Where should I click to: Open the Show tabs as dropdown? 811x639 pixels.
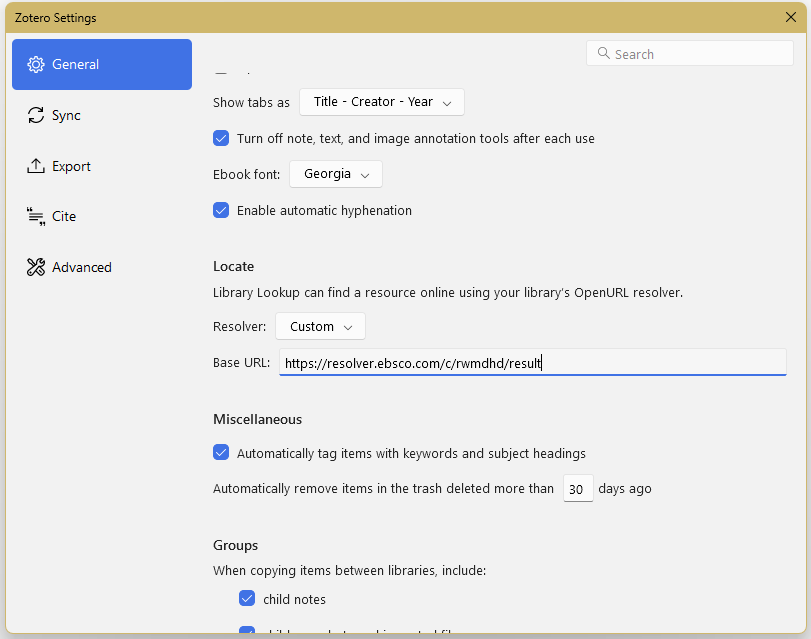coord(381,101)
